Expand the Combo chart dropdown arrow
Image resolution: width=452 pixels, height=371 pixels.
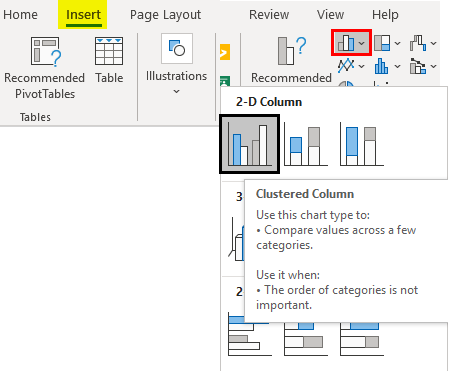click(433, 66)
